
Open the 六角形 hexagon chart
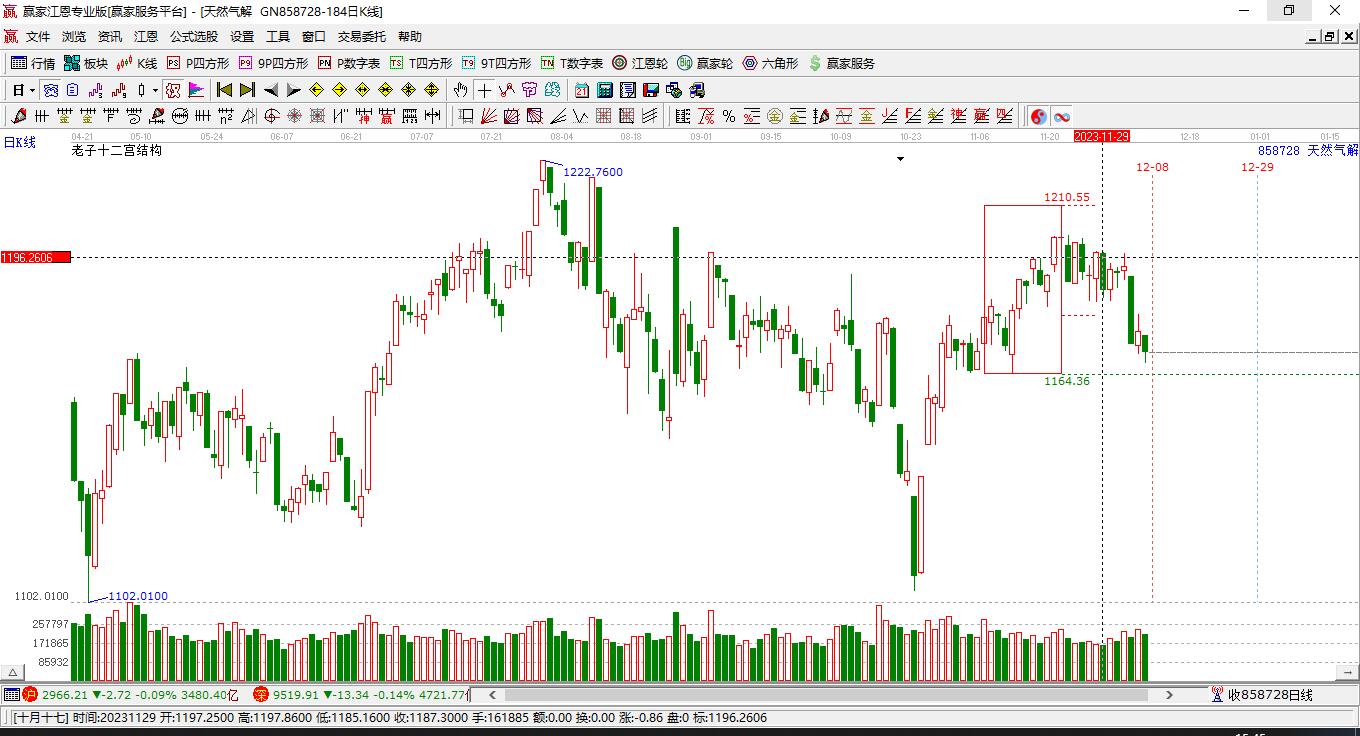[x=770, y=63]
